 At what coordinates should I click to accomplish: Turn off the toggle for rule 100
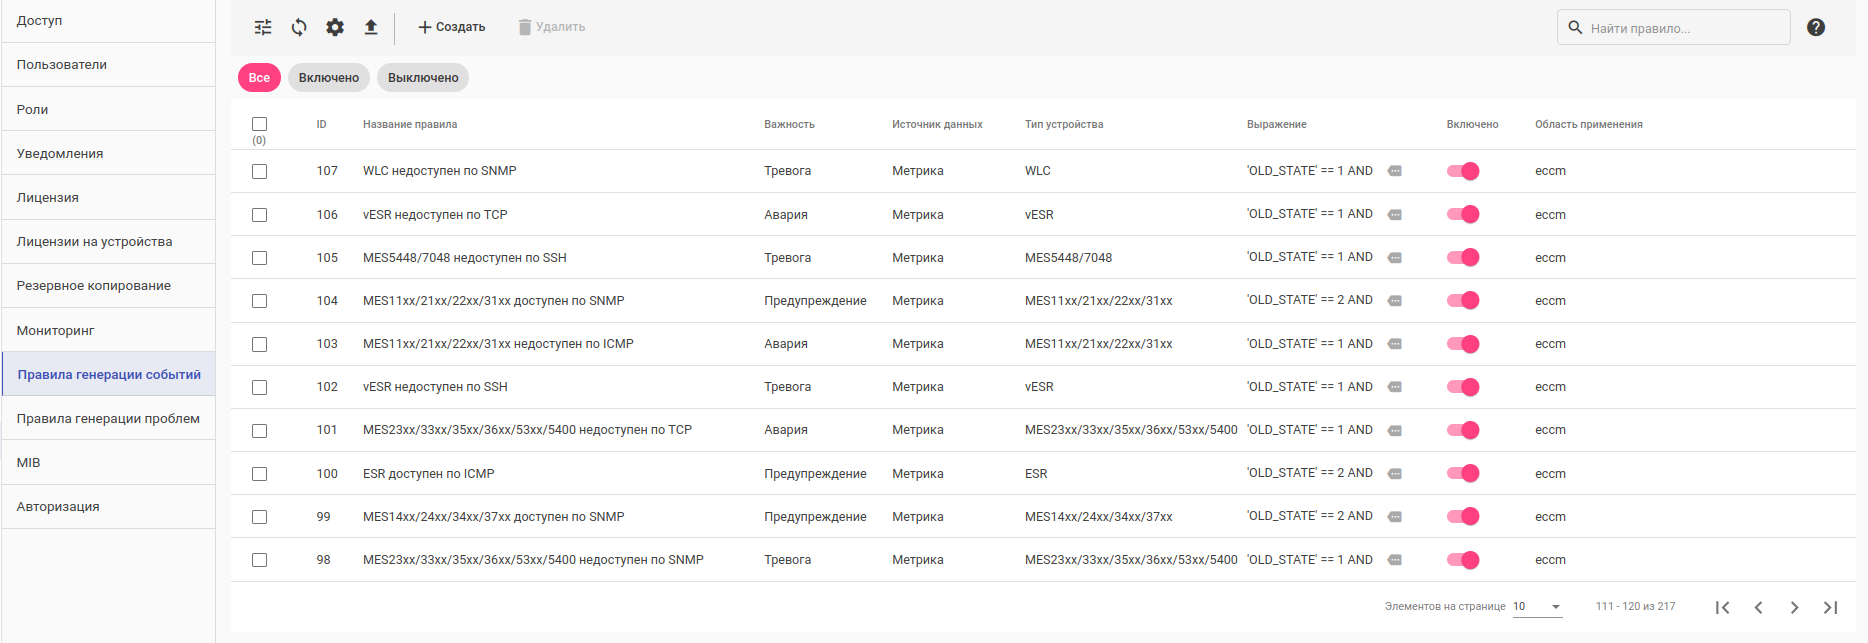1463,473
